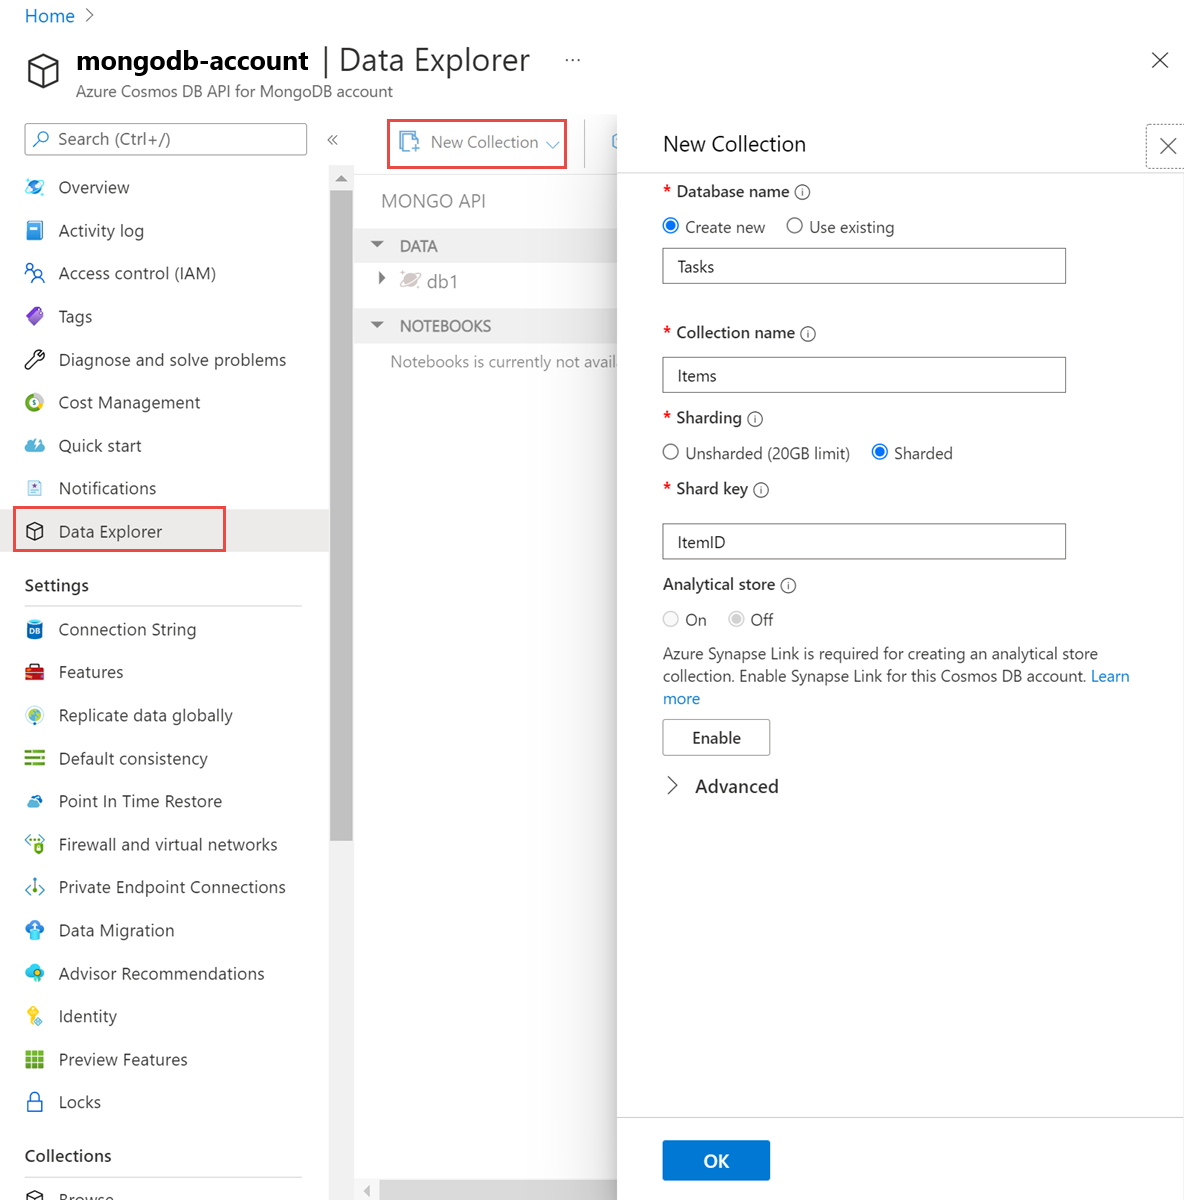Click the Private Endpoint Connections icon
Image resolution: width=1184 pixels, height=1200 pixels.
pyautogui.click(x=35, y=887)
